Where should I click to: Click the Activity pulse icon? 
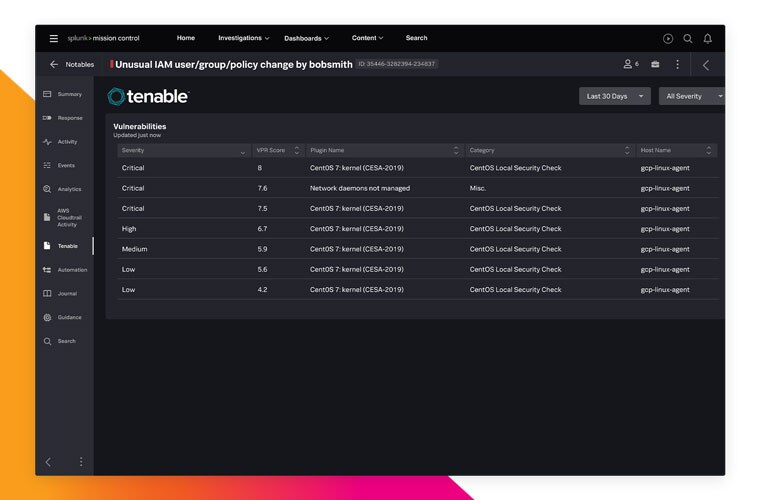pyautogui.click(x=47, y=142)
